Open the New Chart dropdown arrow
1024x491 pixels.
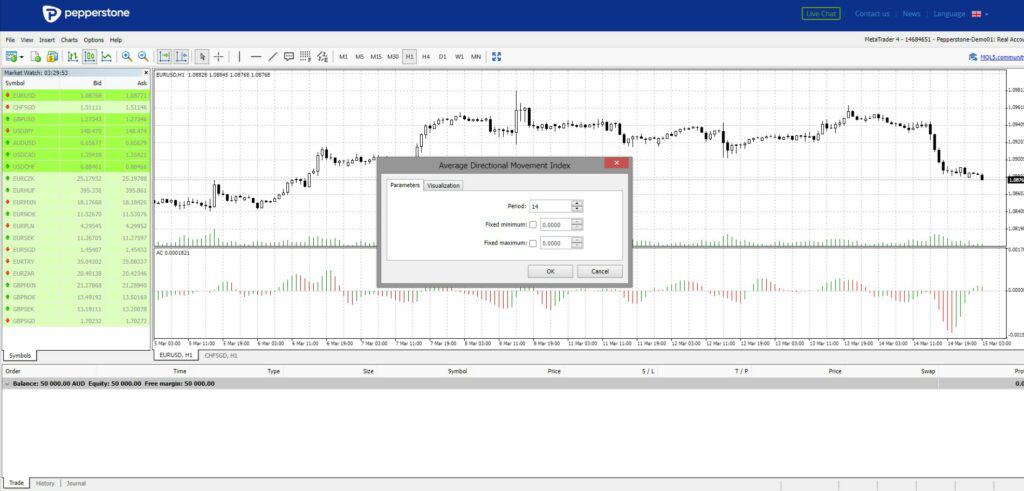point(23,57)
